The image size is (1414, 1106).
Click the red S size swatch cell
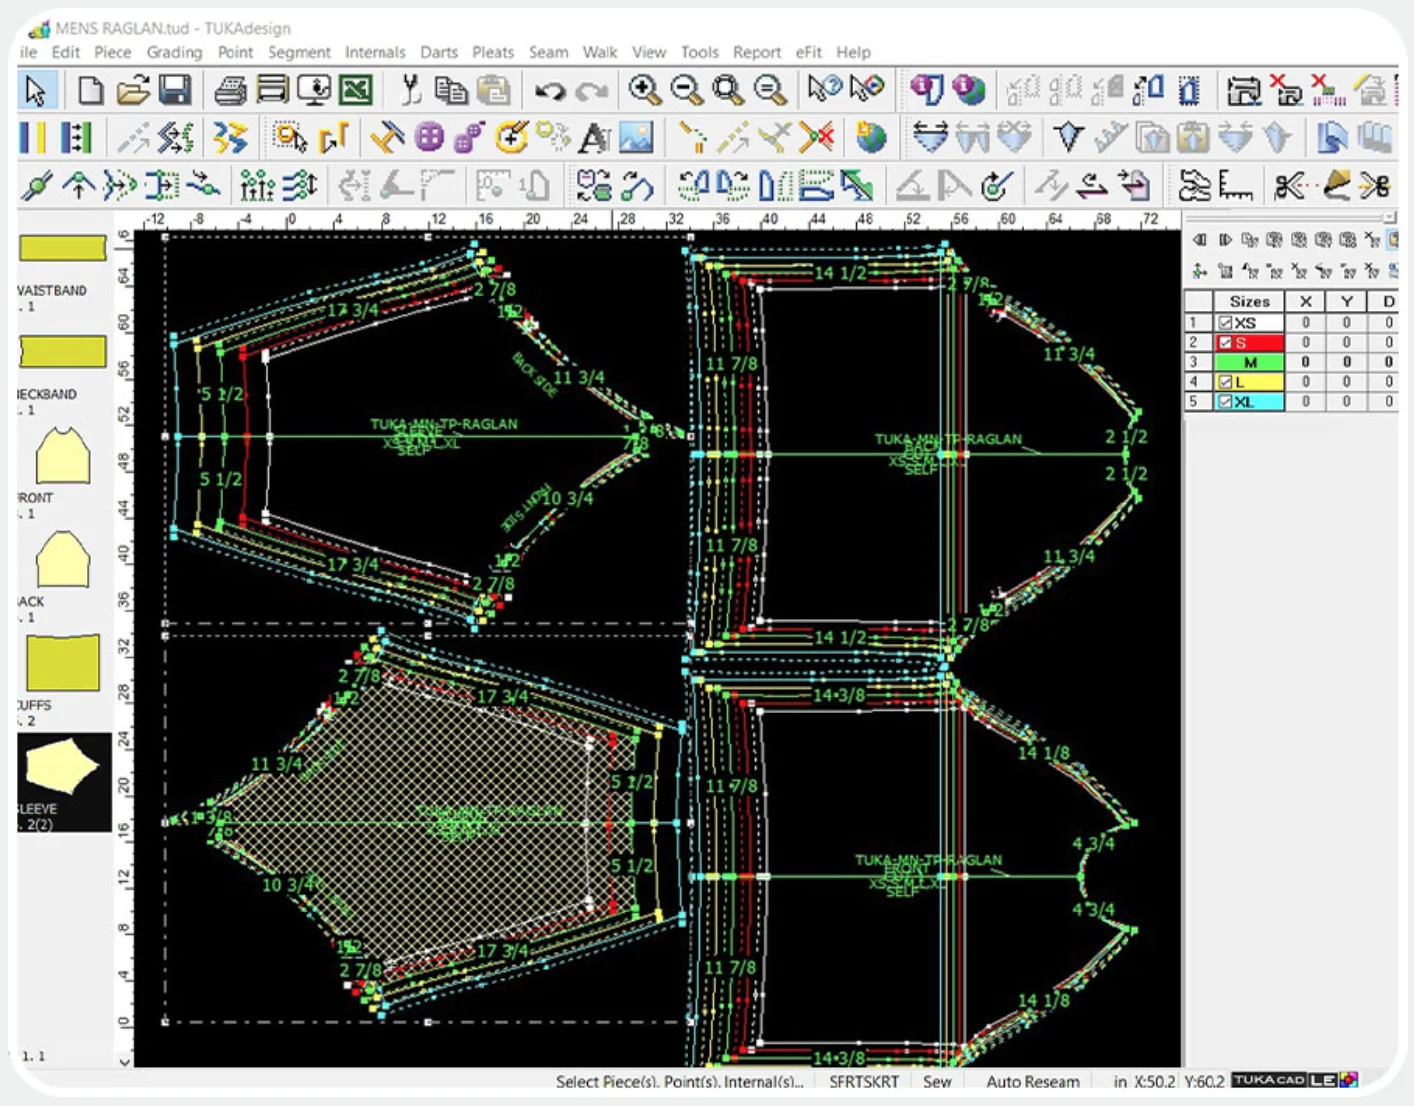coord(1249,342)
